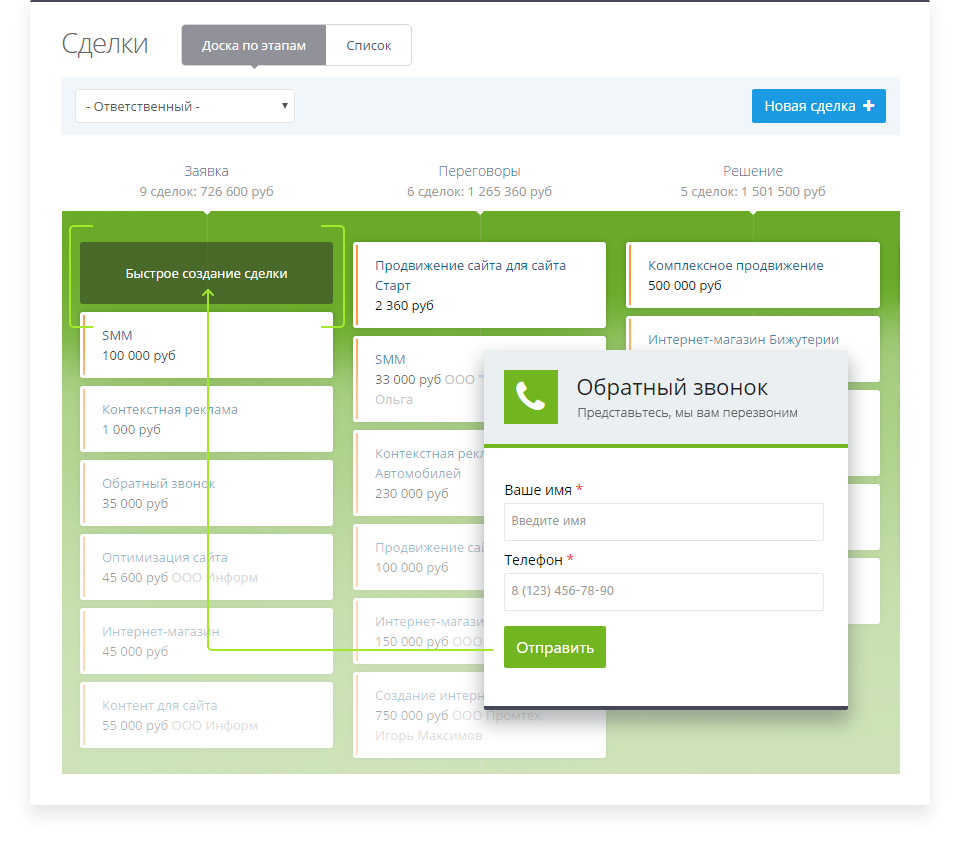
Task: Open Комплексное продвижение deal card
Action: (x=753, y=275)
